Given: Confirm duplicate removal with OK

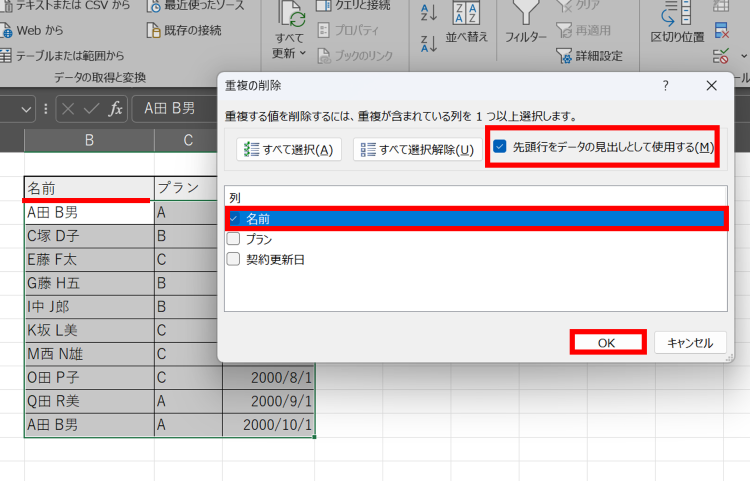Looking at the screenshot, I should [607, 342].
